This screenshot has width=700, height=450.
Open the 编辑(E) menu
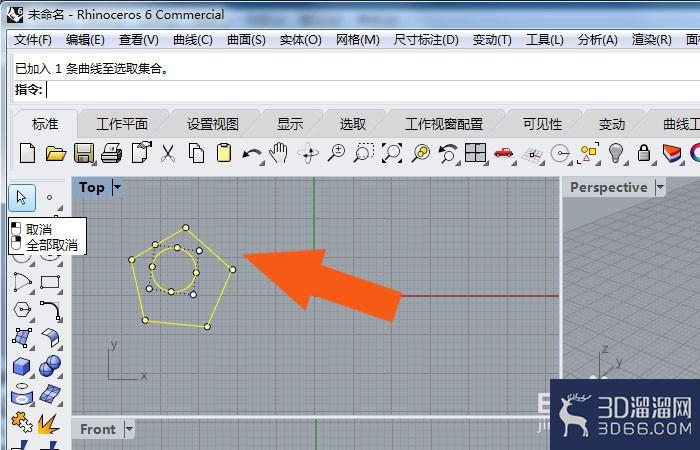point(85,40)
